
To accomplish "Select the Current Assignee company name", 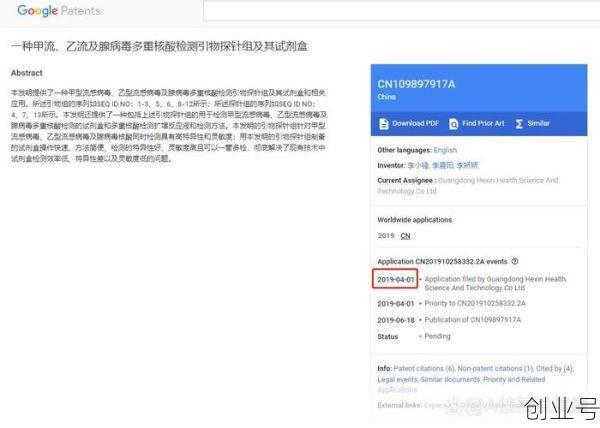I will [468, 186].
